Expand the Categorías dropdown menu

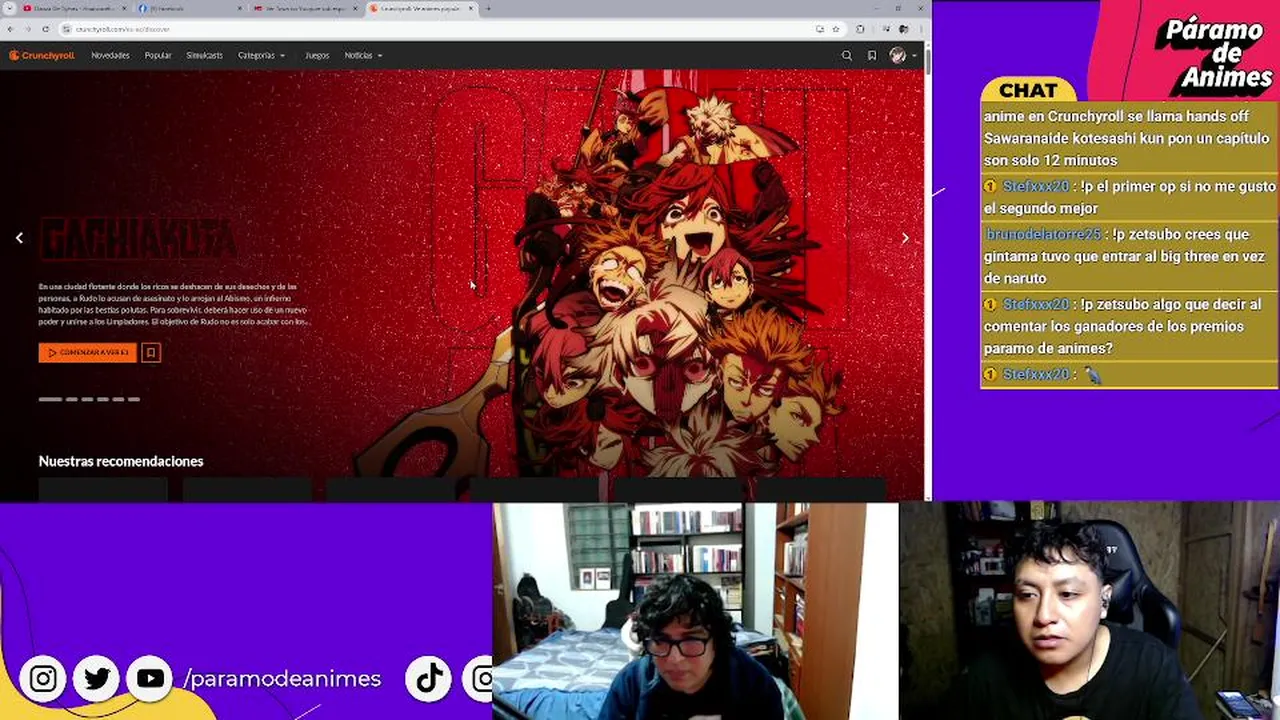(261, 56)
